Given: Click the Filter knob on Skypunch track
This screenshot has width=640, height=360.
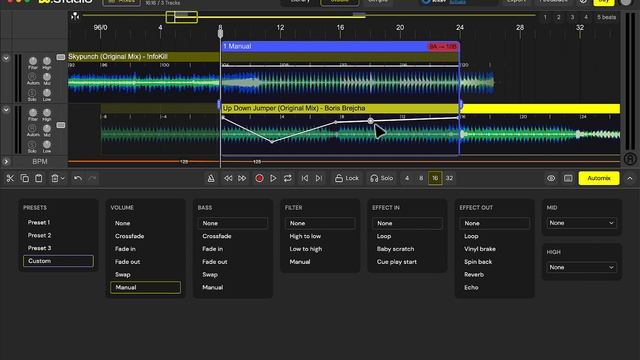Looking at the screenshot, I should click(x=33, y=61).
